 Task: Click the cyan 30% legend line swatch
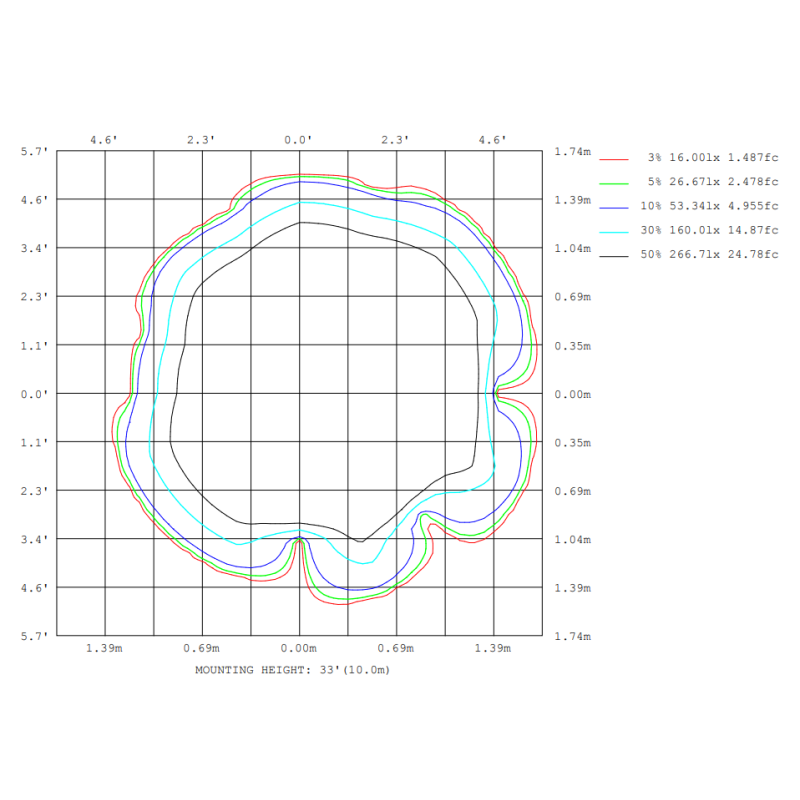point(612,230)
